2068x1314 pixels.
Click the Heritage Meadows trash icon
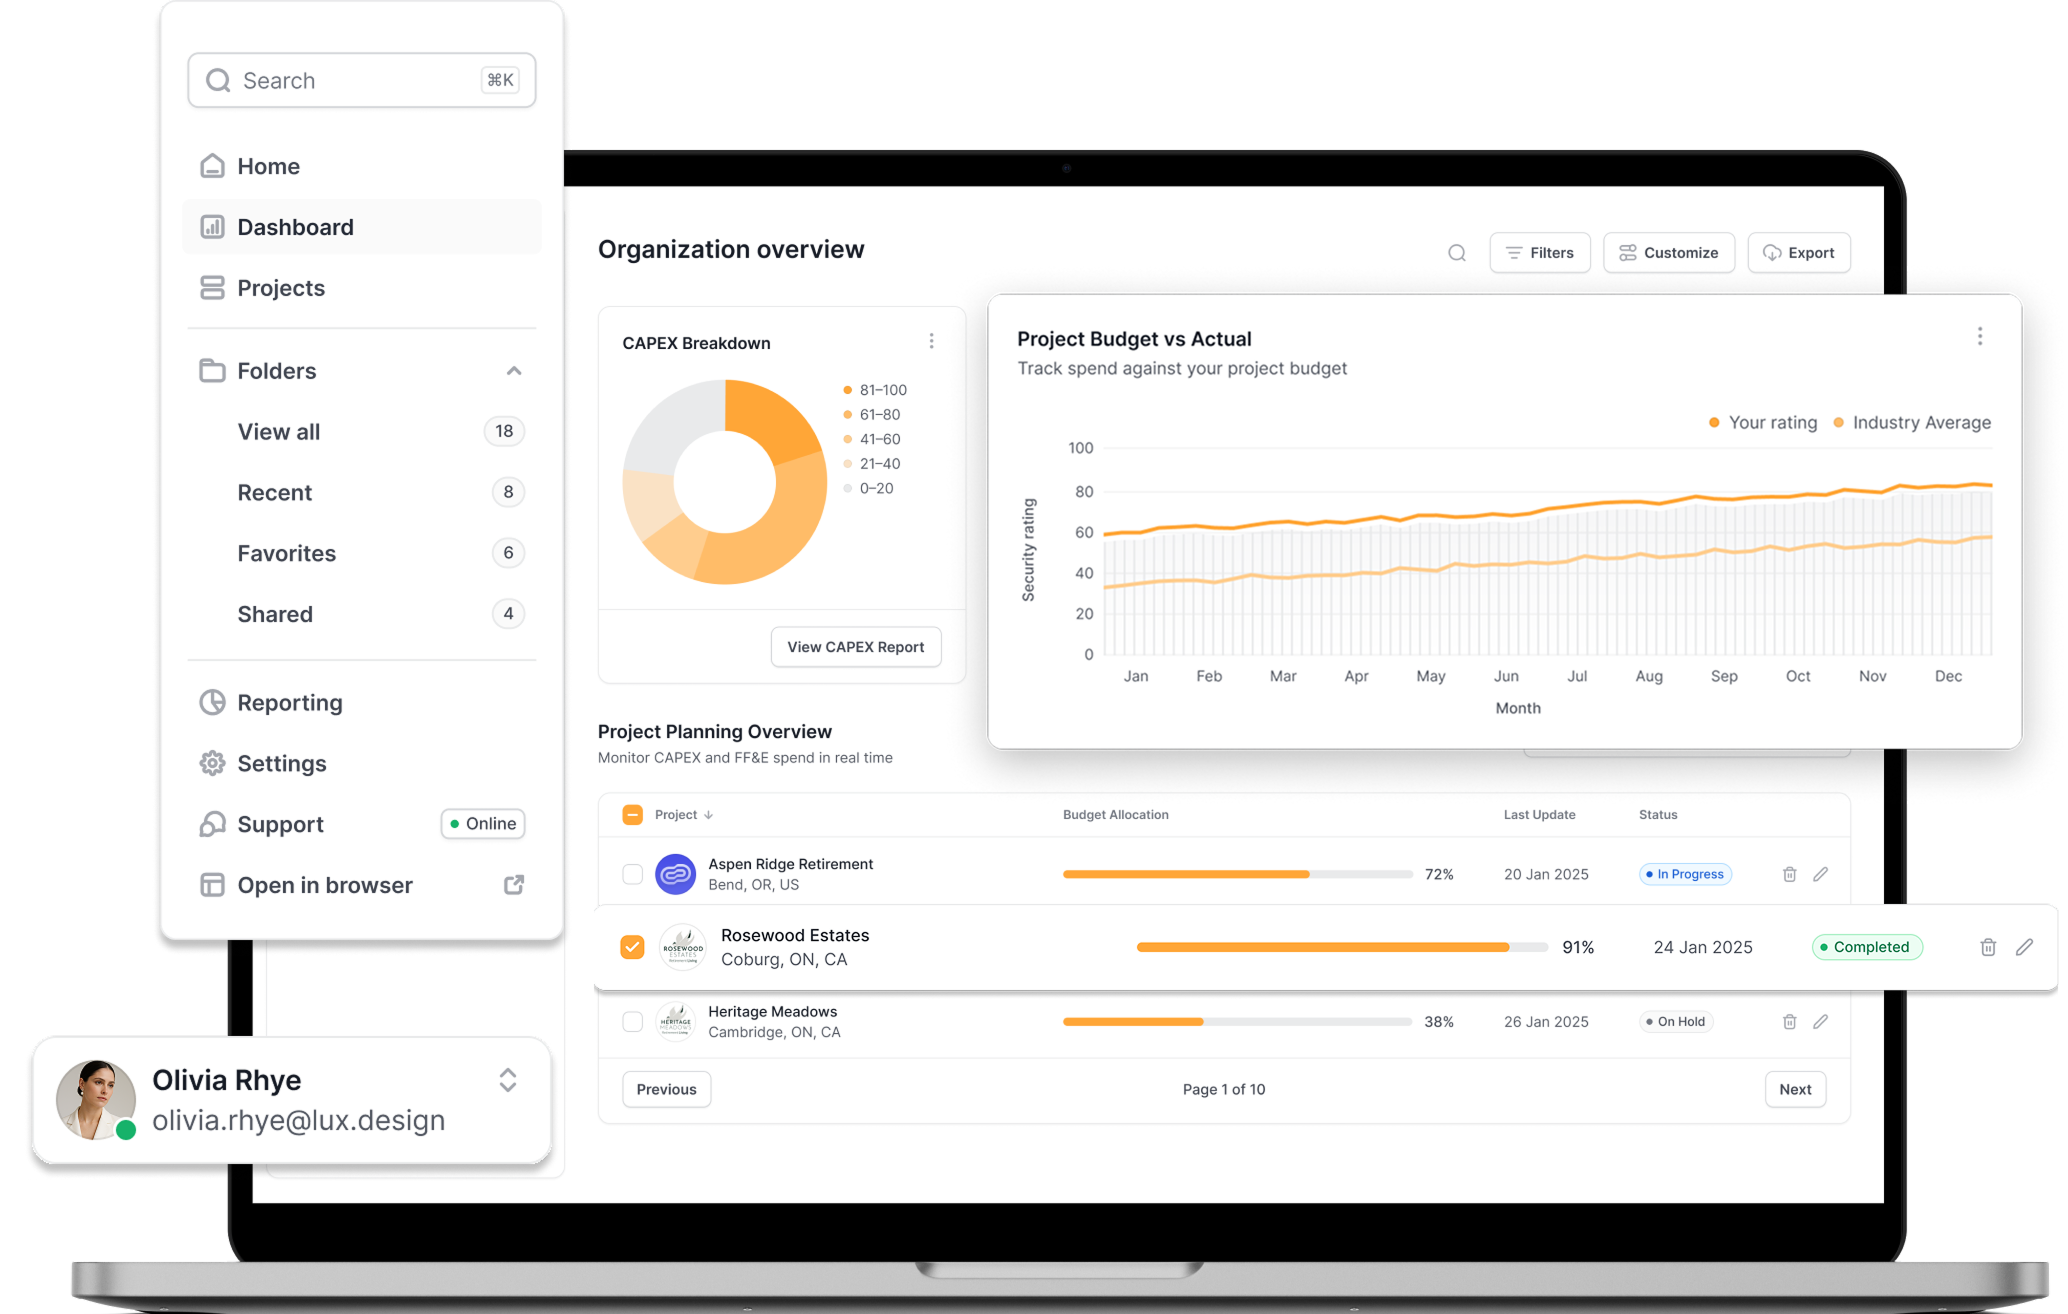(1789, 1022)
